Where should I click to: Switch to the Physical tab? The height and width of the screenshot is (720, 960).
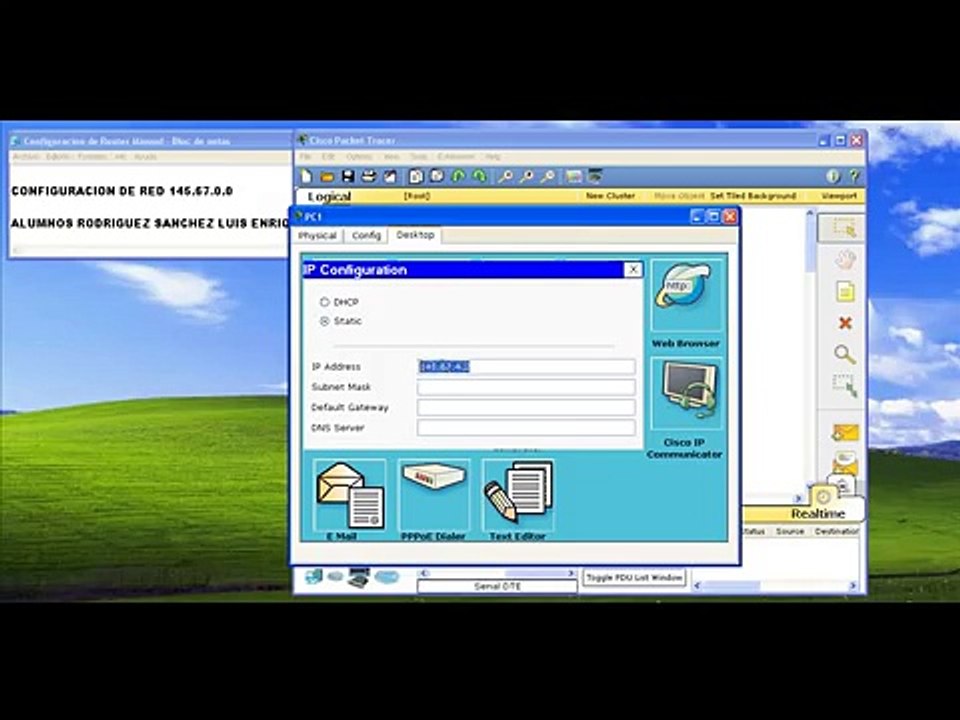pyautogui.click(x=318, y=236)
